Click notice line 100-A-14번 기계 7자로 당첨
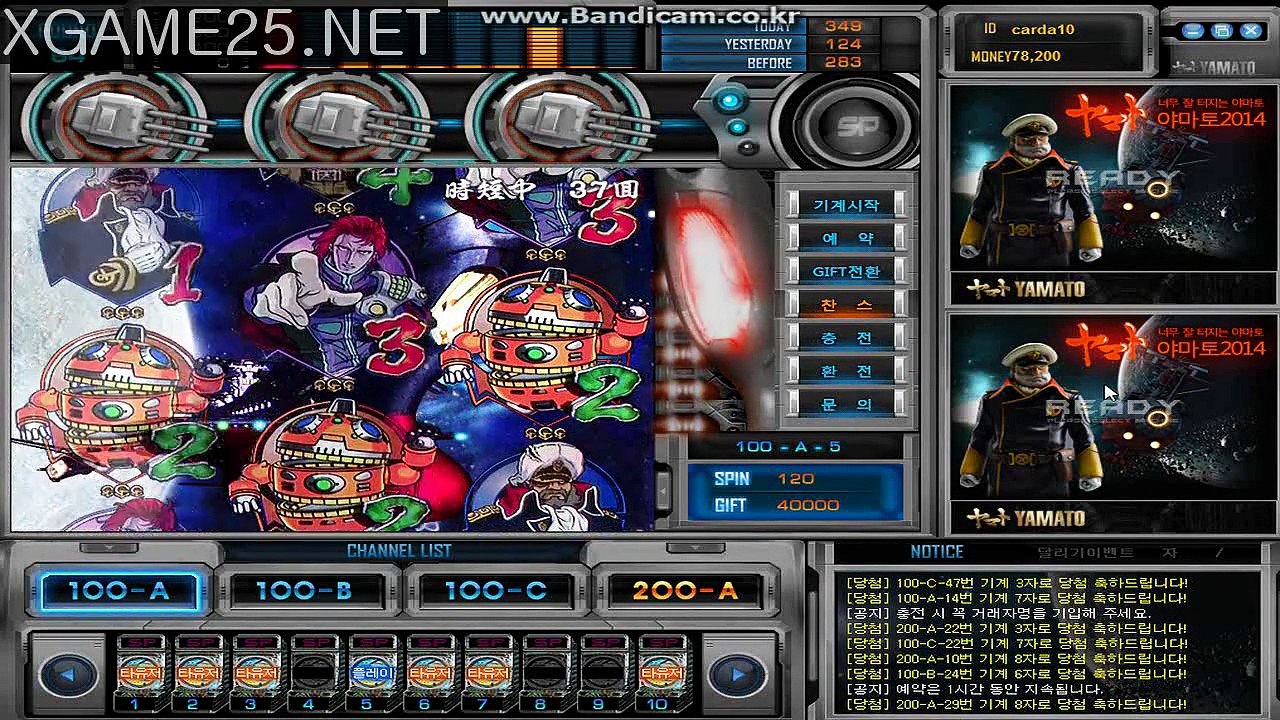Viewport: 1280px width, 720px height. [1016, 598]
